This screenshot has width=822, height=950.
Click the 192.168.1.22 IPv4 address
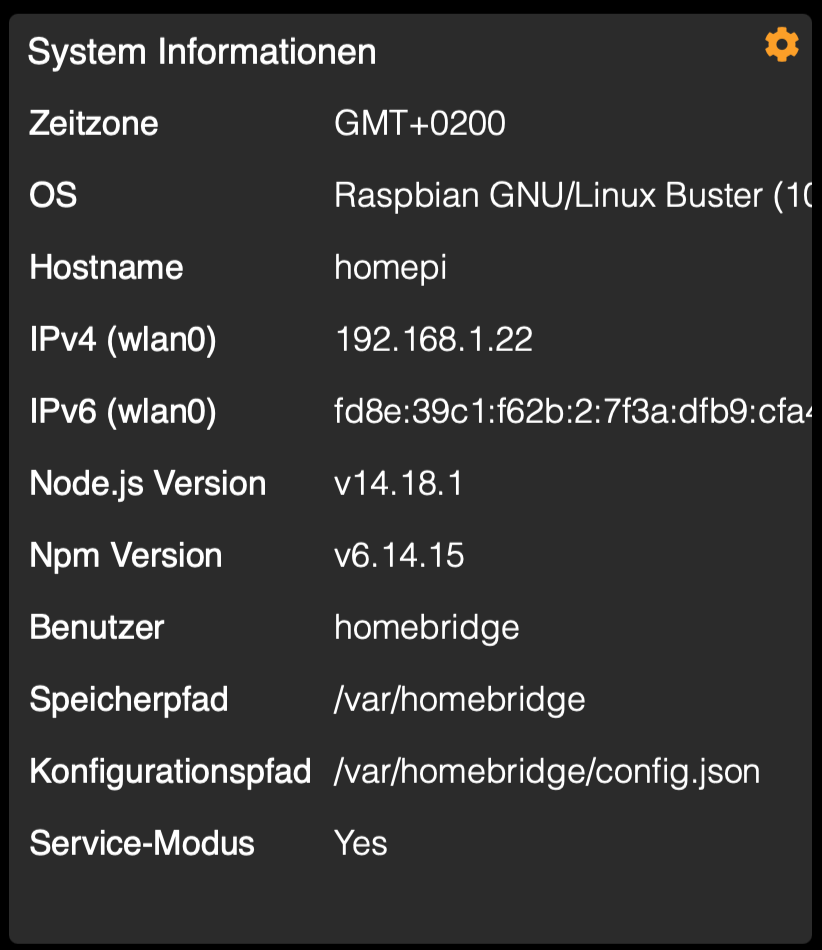pyautogui.click(x=433, y=340)
